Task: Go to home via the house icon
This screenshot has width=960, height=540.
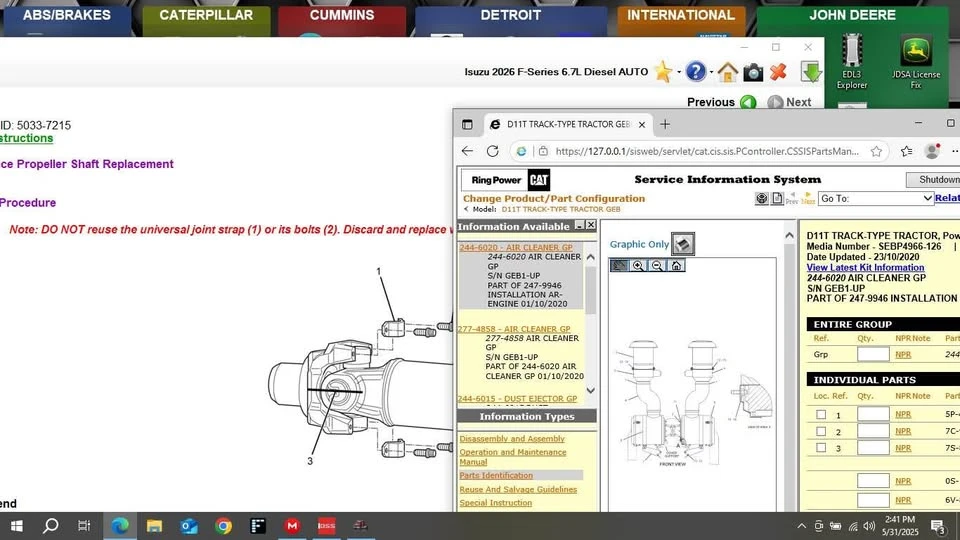Action: click(727, 72)
